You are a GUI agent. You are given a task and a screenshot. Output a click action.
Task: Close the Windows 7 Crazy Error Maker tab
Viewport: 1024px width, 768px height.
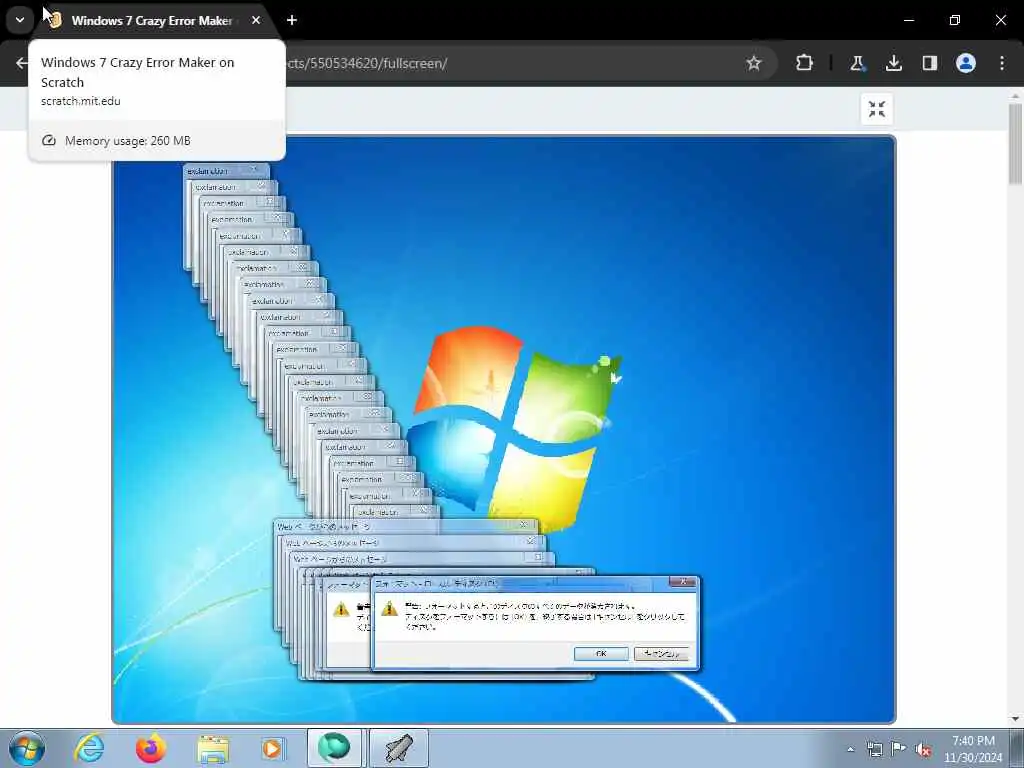(256, 20)
